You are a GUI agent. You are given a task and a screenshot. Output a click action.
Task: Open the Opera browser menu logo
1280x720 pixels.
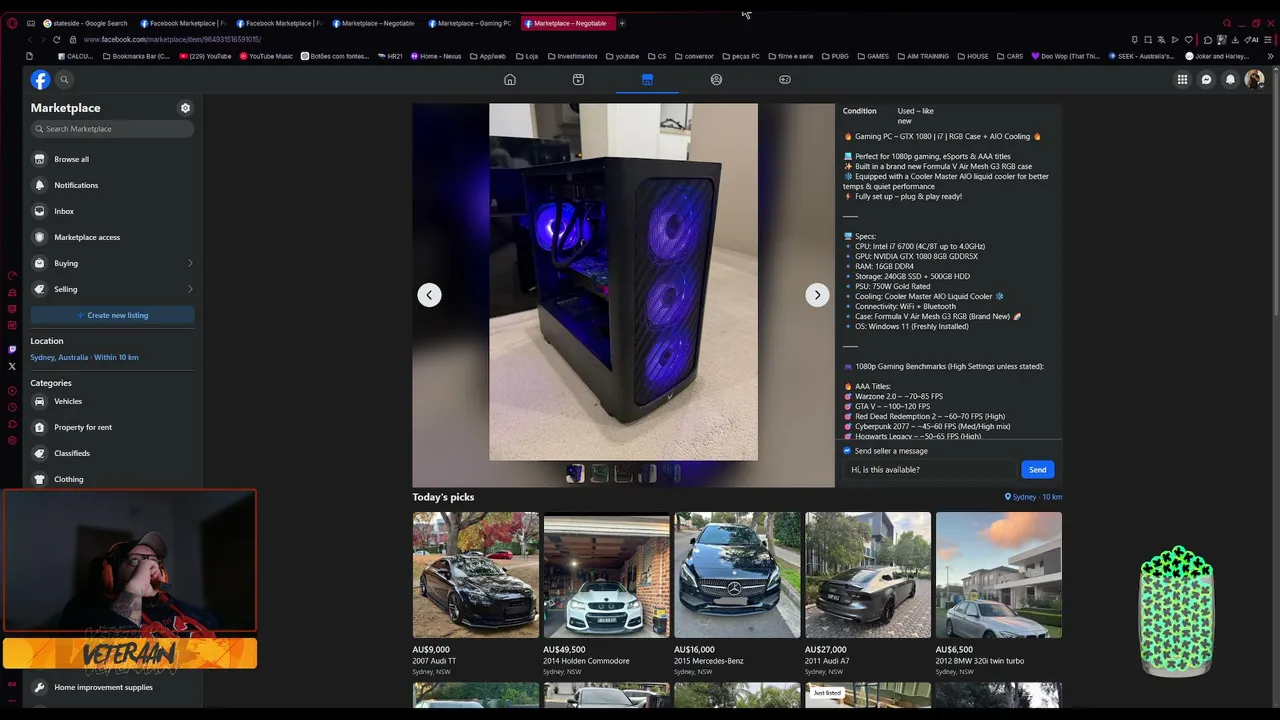12,23
